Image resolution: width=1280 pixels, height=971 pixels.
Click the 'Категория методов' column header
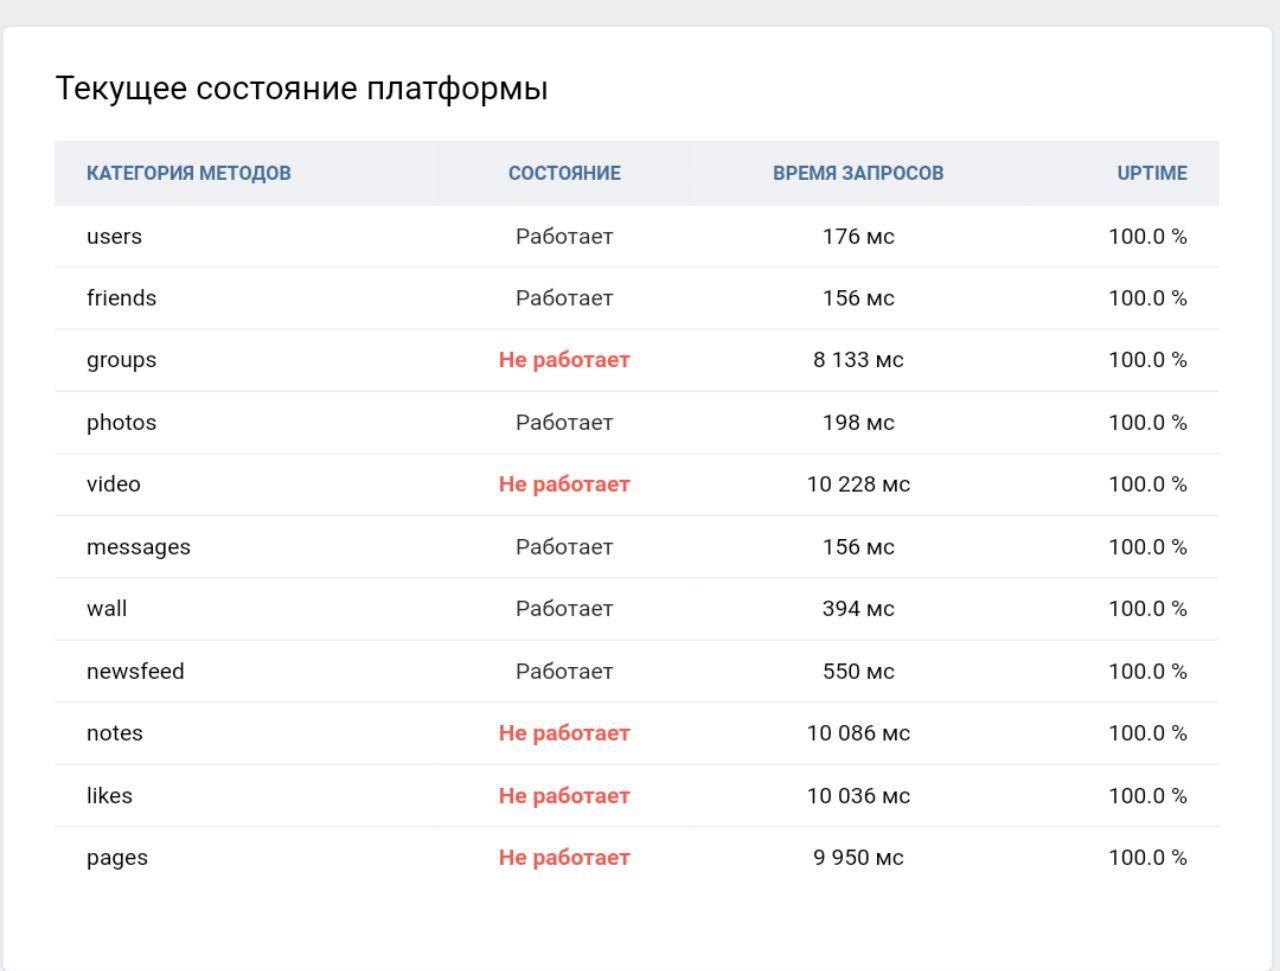(x=189, y=173)
